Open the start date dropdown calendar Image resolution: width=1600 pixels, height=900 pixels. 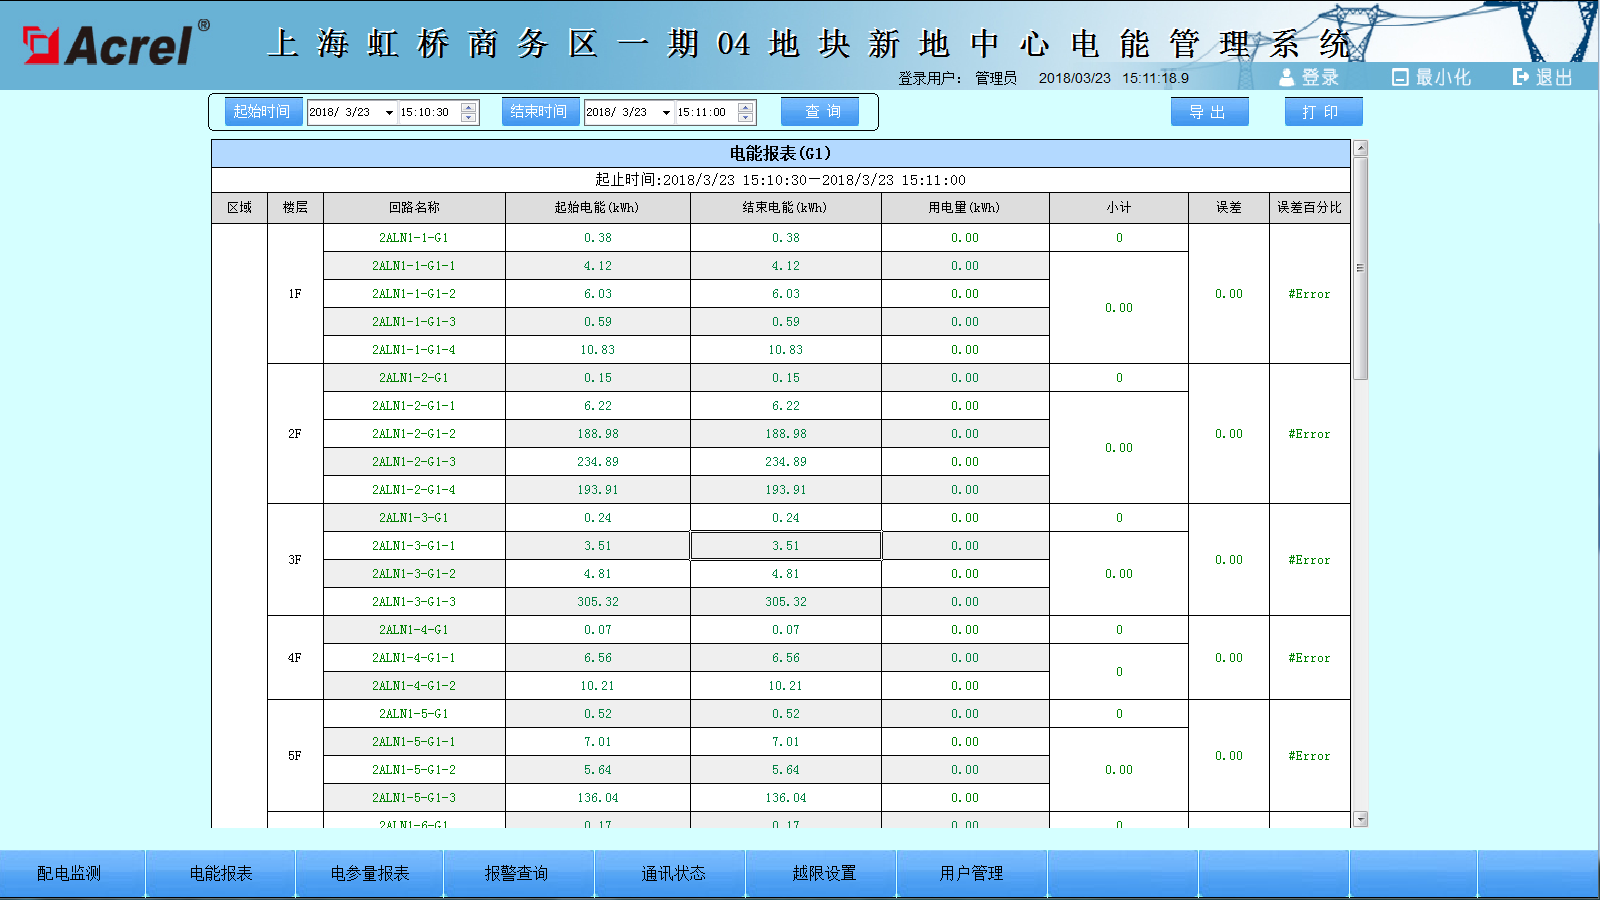click(x=389, y=113)
